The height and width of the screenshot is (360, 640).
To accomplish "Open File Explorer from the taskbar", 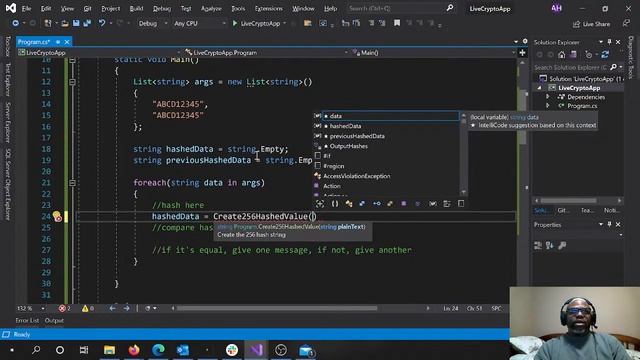I will pos(109,350).
